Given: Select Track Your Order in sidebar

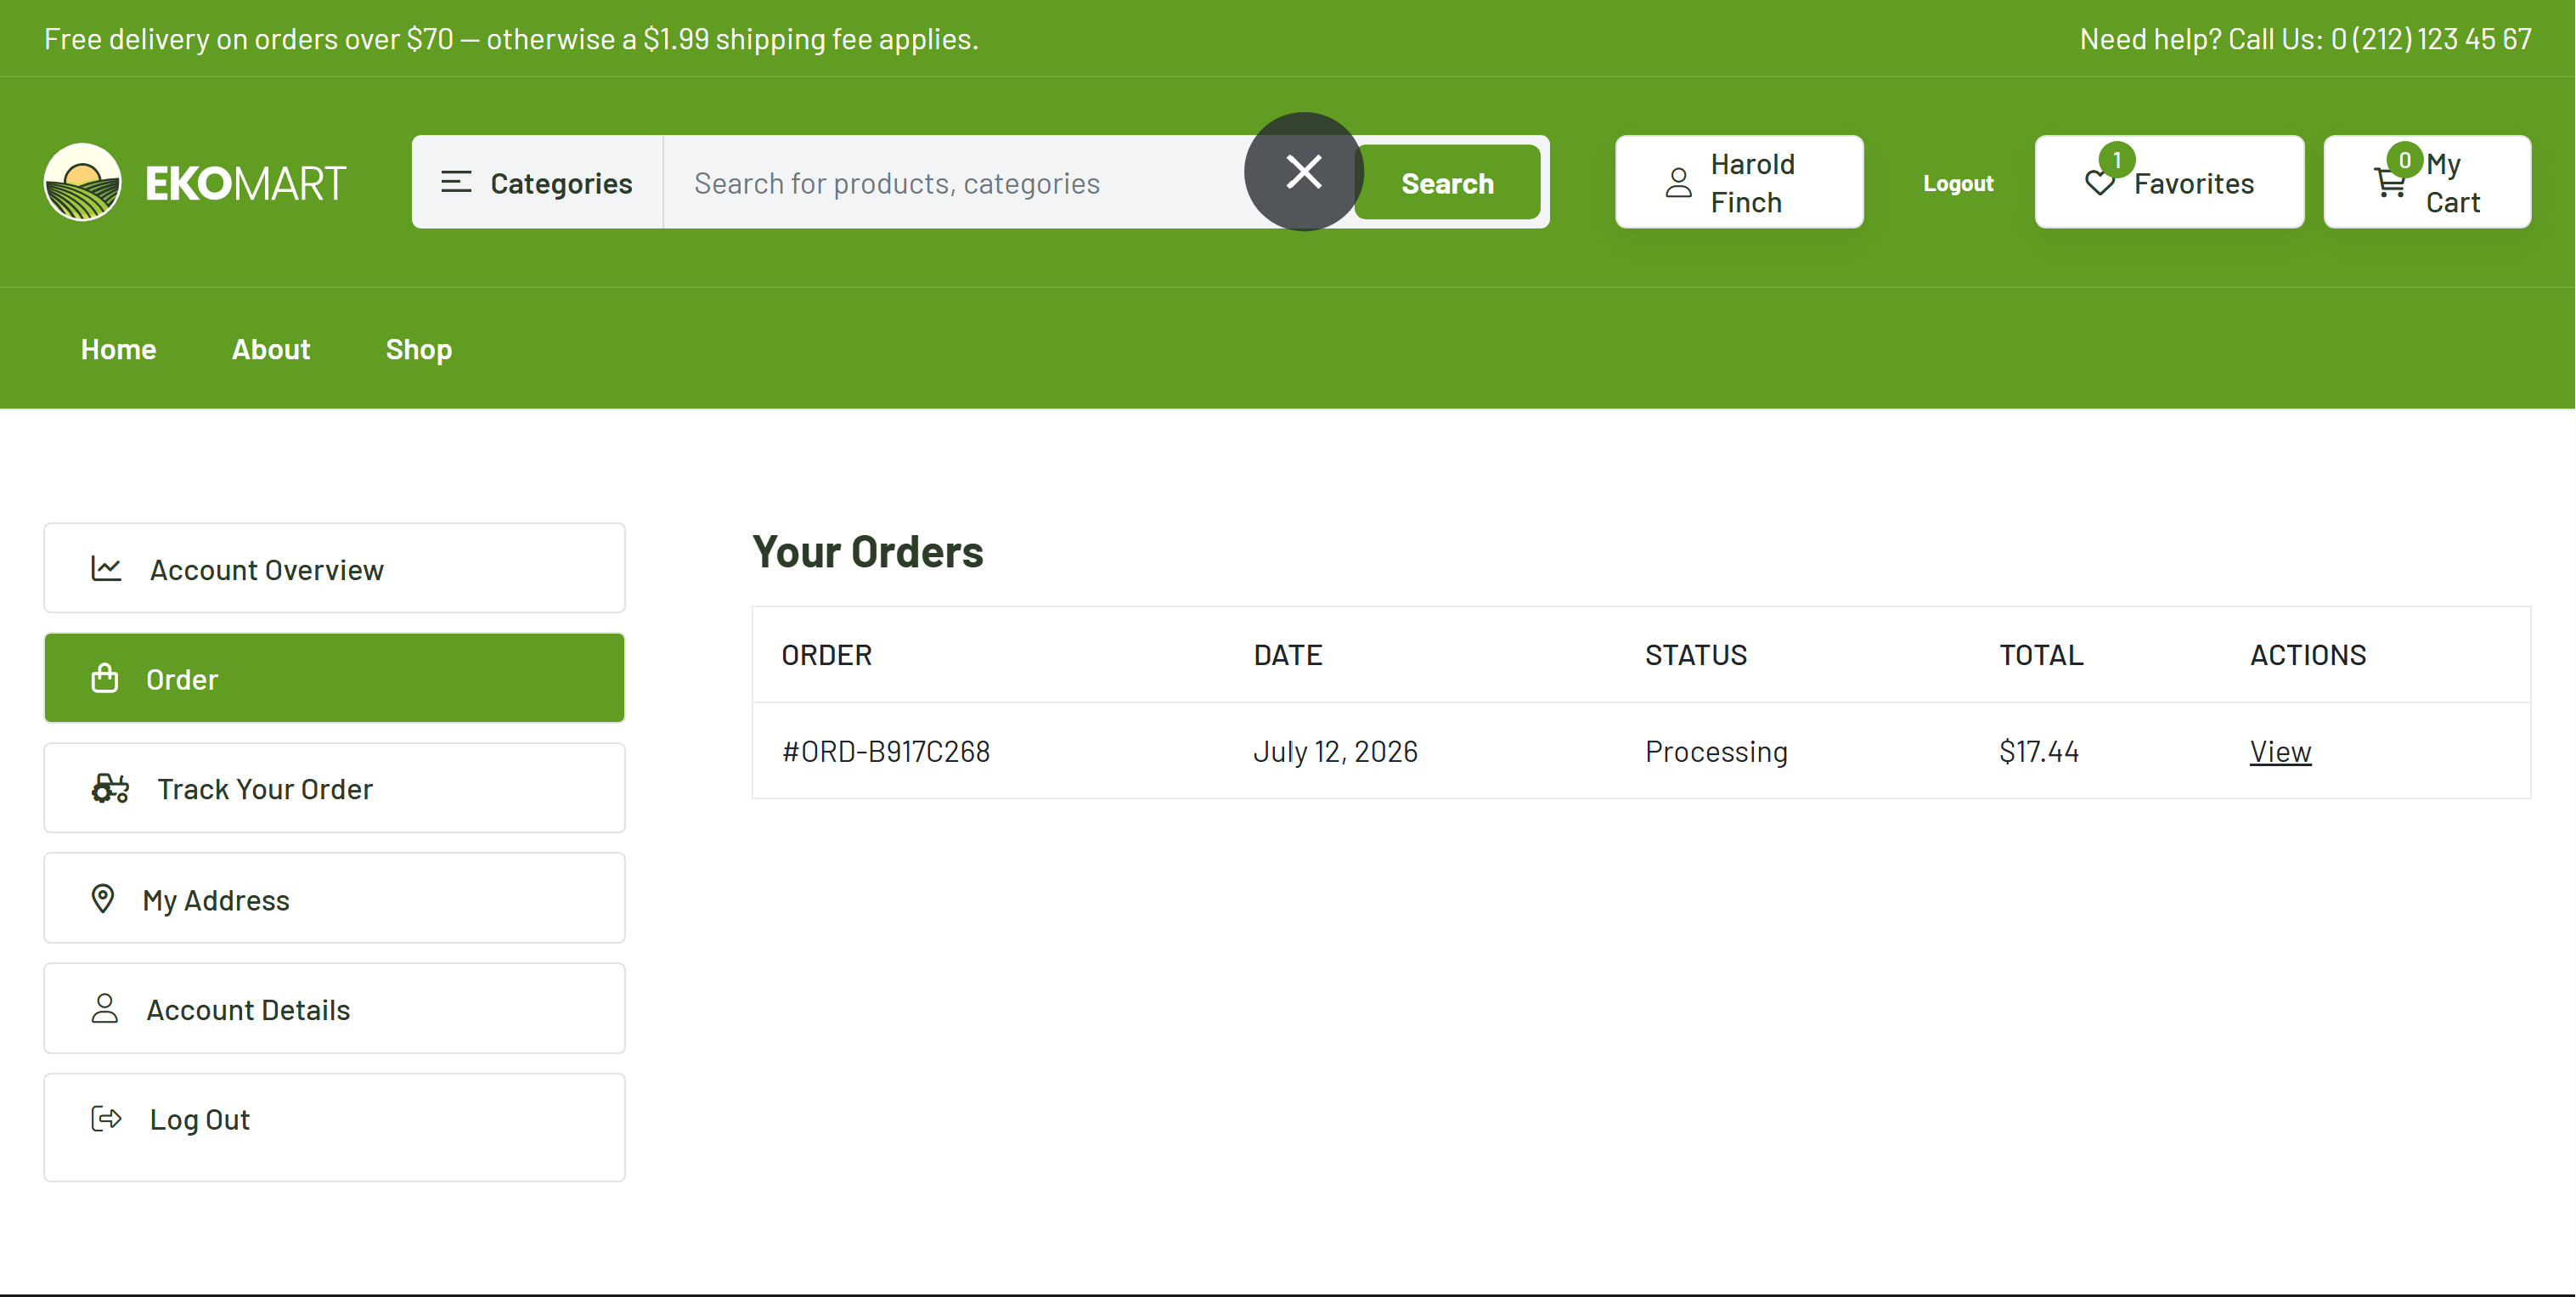Looking at the screenshot, I should click(x=334, y=788).
